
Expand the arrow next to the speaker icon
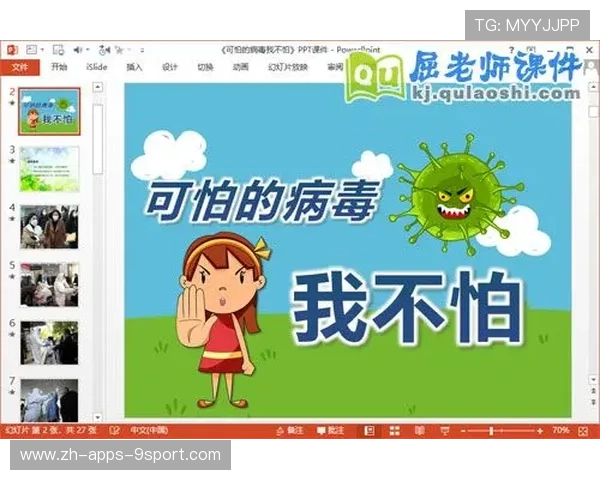(x=88, y=50)
